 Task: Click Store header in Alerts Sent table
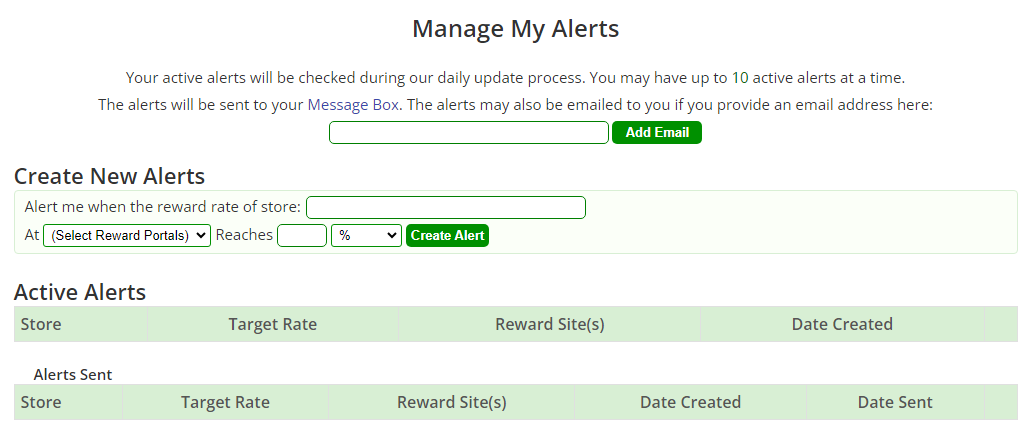(x=41, y=402)
